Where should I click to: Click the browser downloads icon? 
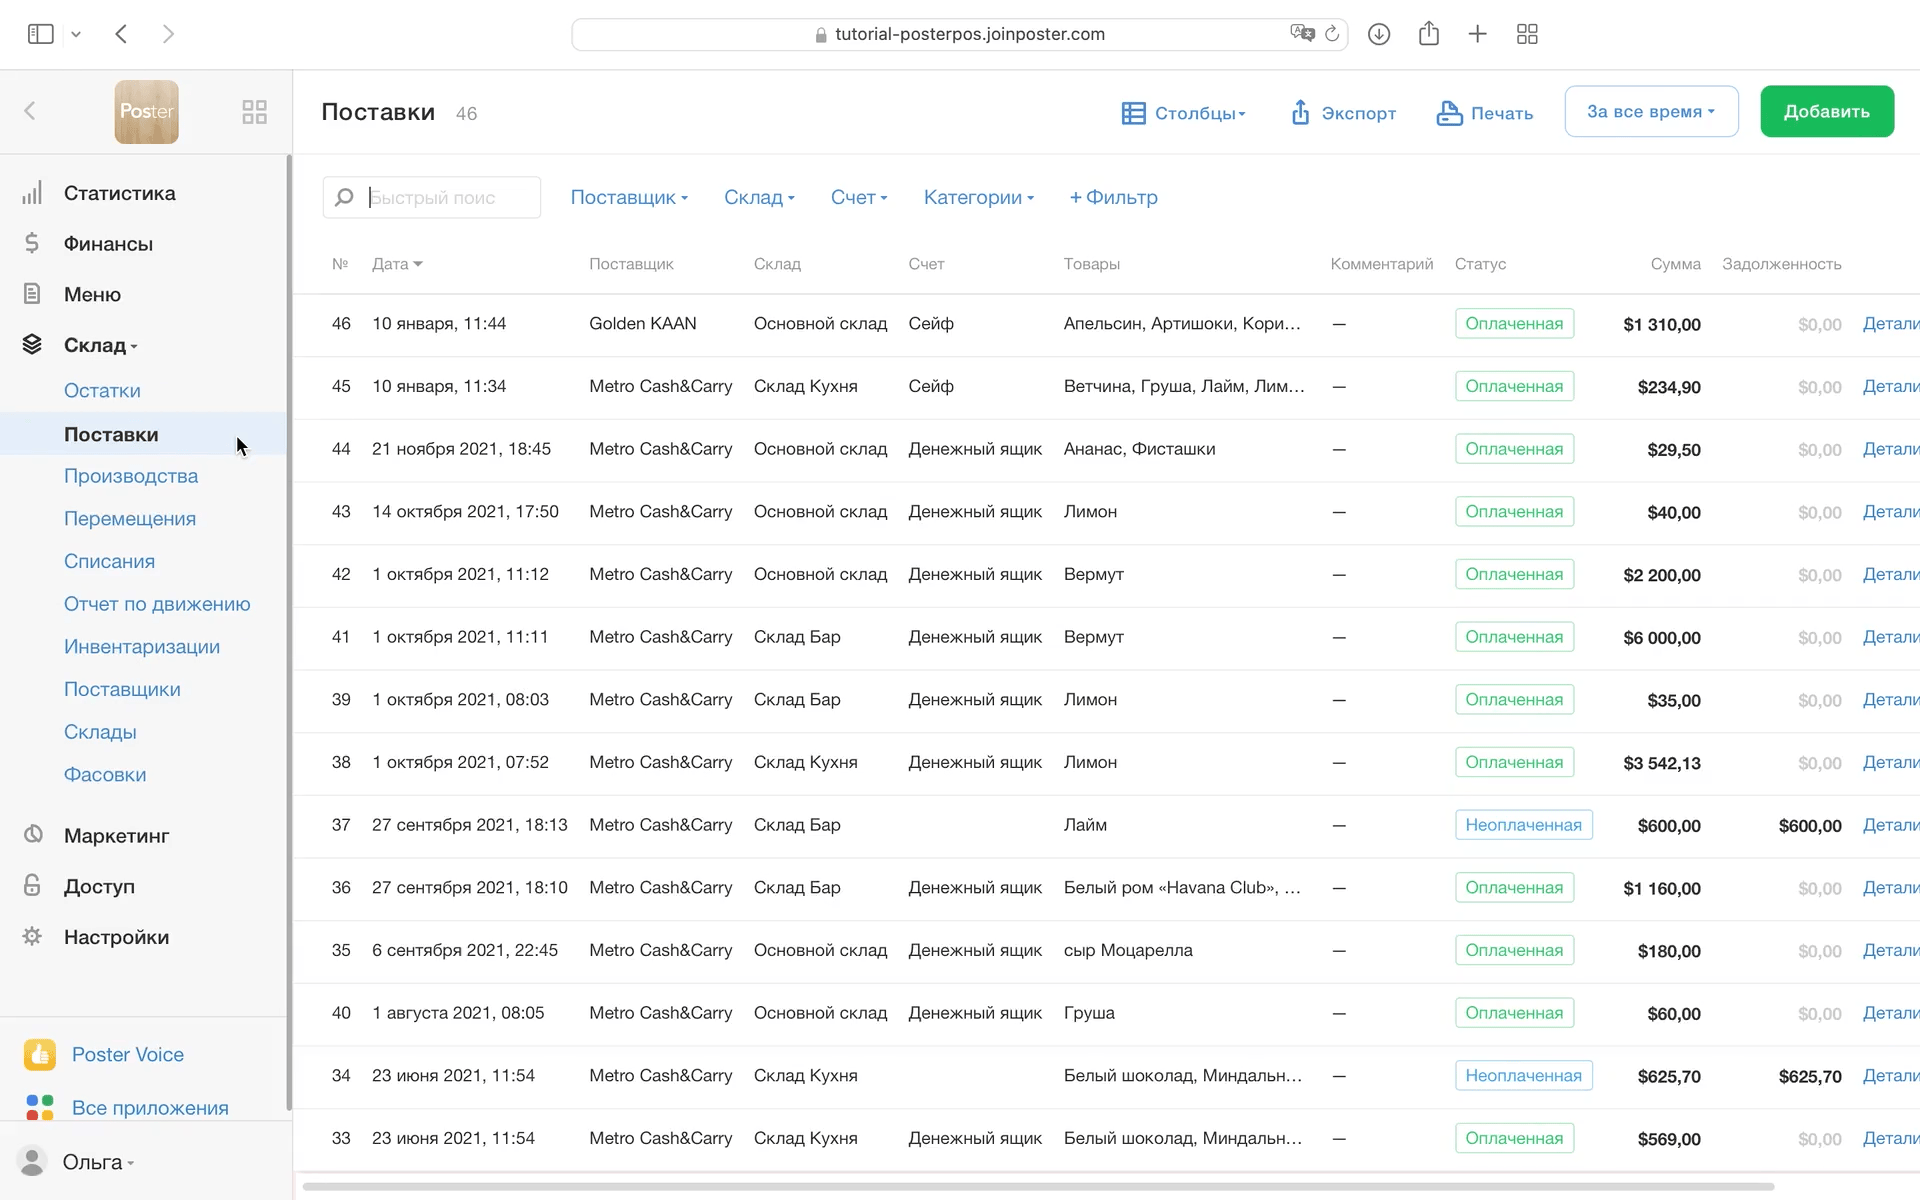(x=1378, y=34)
